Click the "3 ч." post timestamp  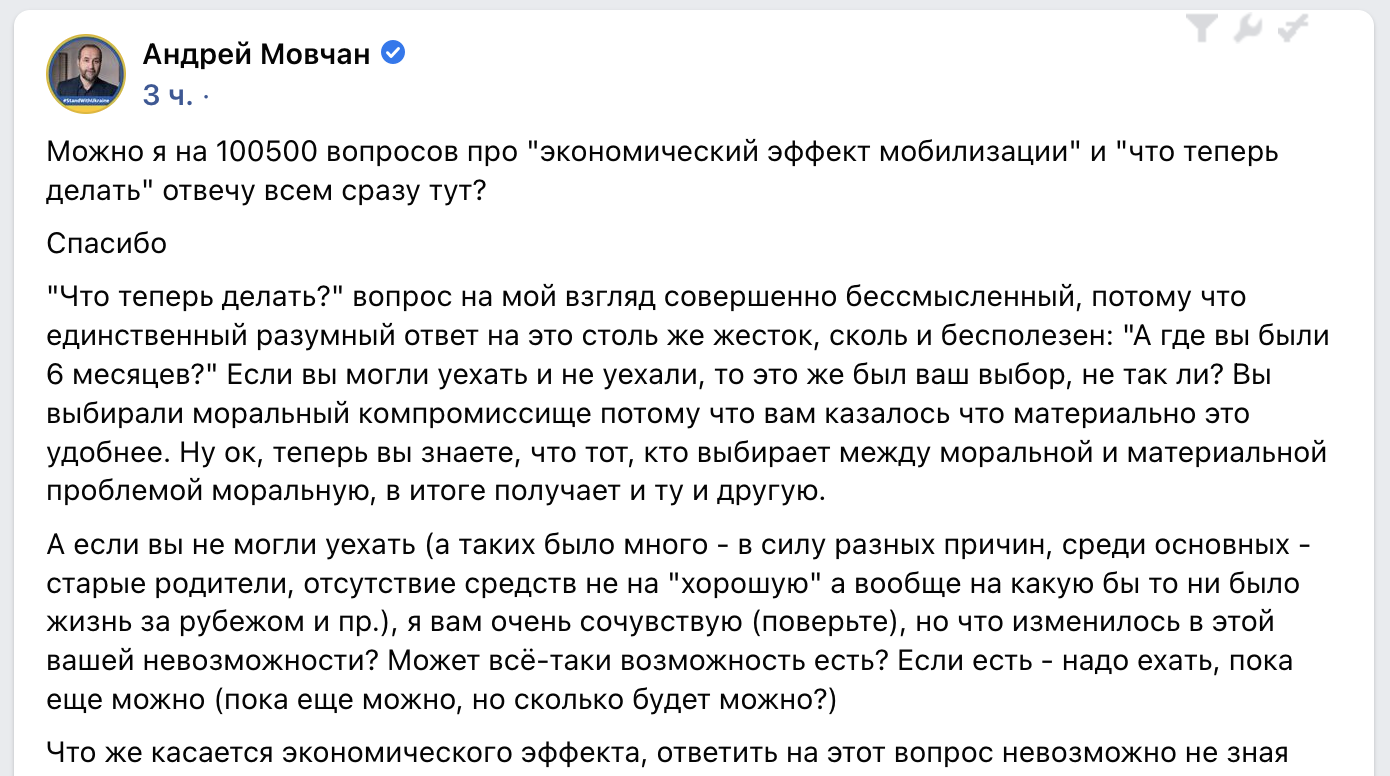click(167, 95)
